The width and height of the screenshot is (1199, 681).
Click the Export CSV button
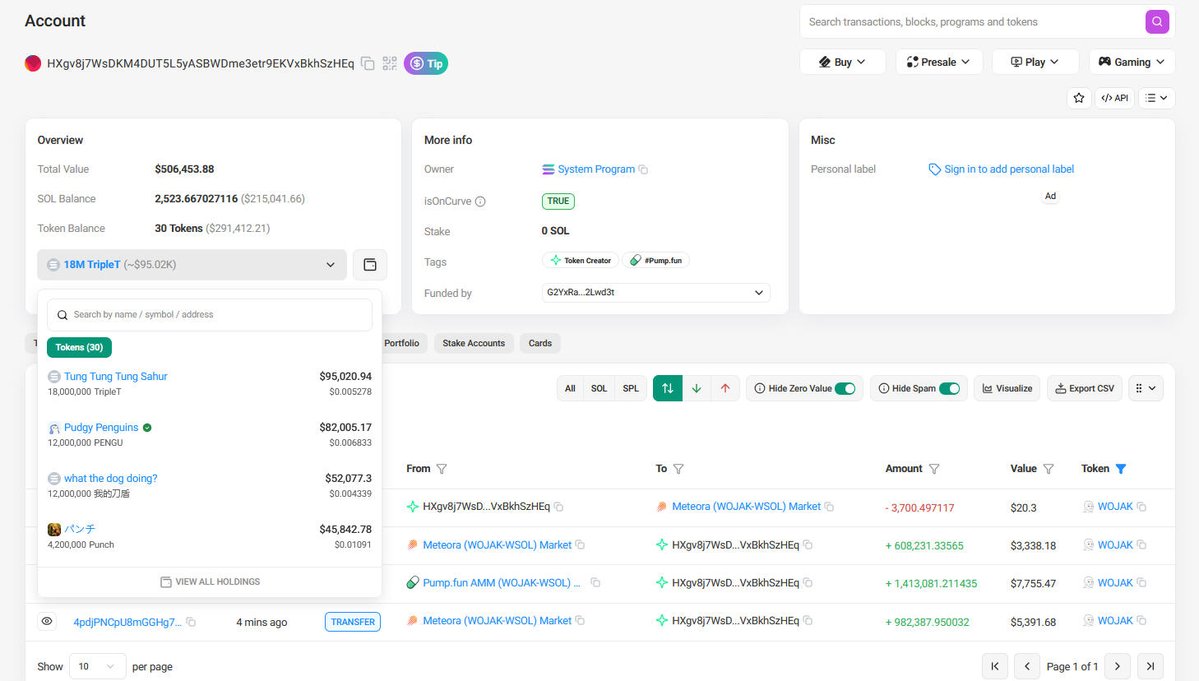coord(1085,388)
